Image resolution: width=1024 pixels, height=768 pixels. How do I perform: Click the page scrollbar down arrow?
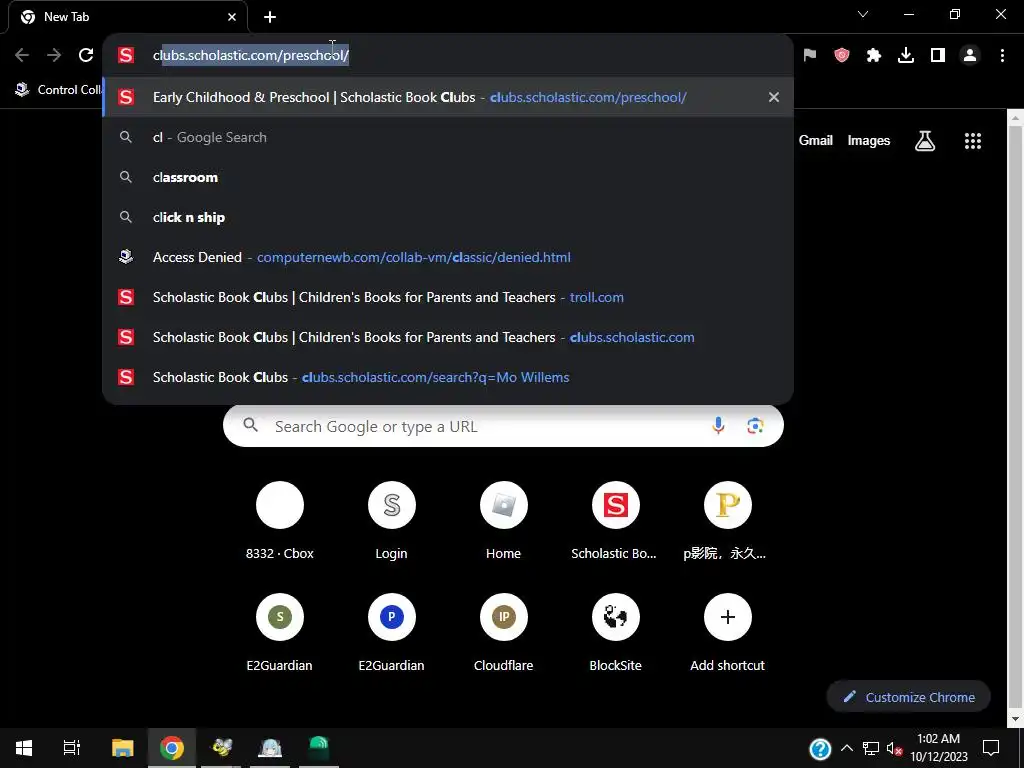coord(1016,718)
